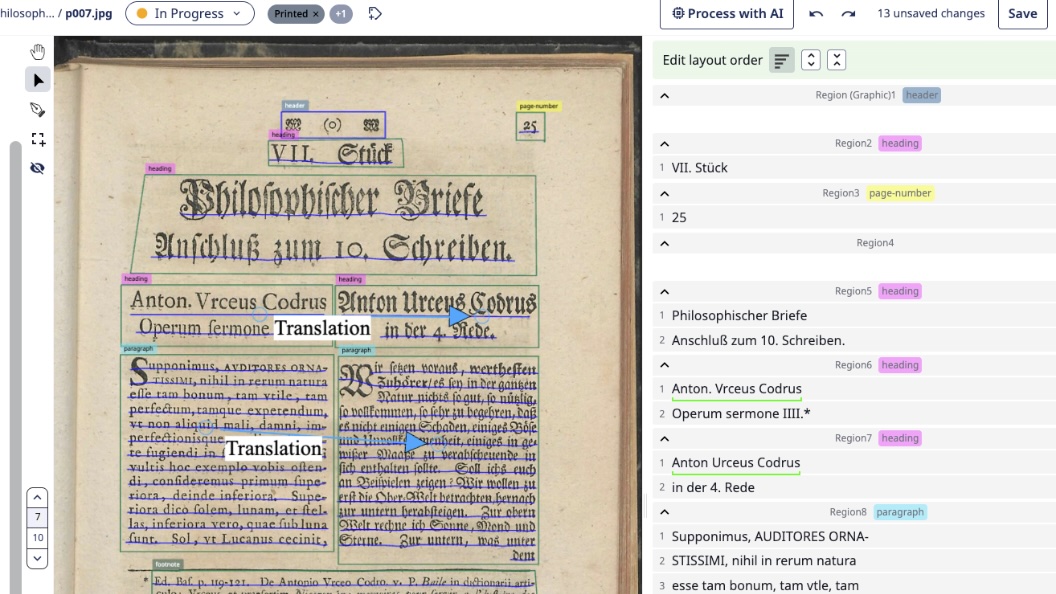Toggle the Edit layout order button
This screenshot has height=594, width=1056.
tap(781, 60)
